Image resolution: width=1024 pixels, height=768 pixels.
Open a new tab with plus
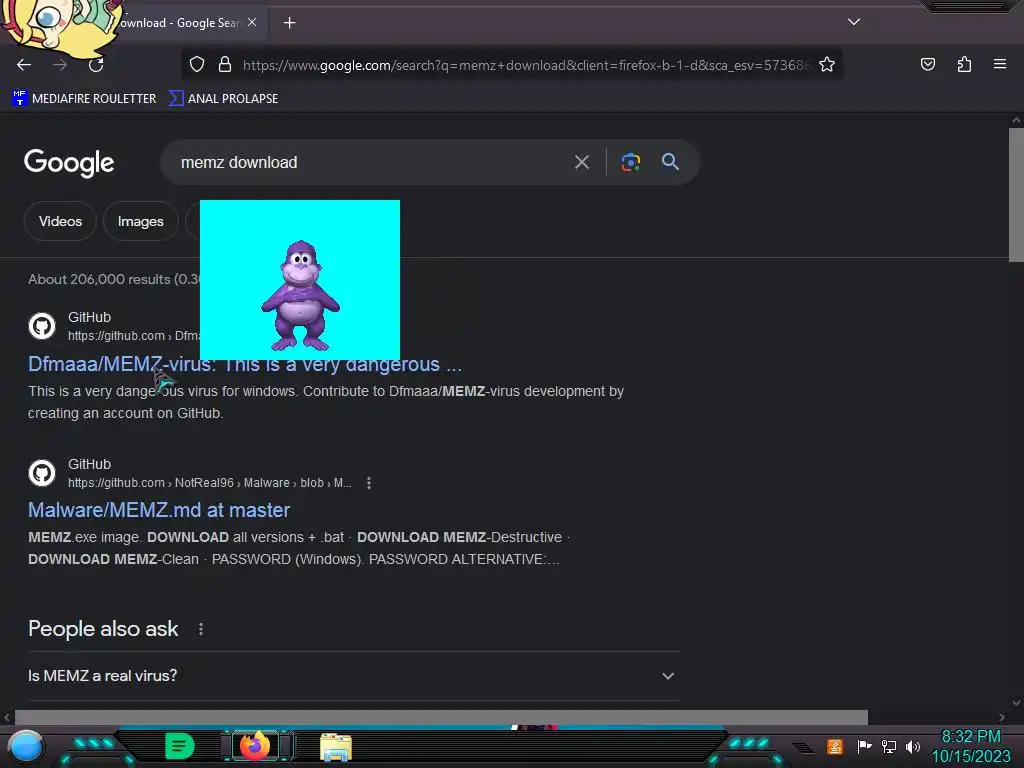289,23
